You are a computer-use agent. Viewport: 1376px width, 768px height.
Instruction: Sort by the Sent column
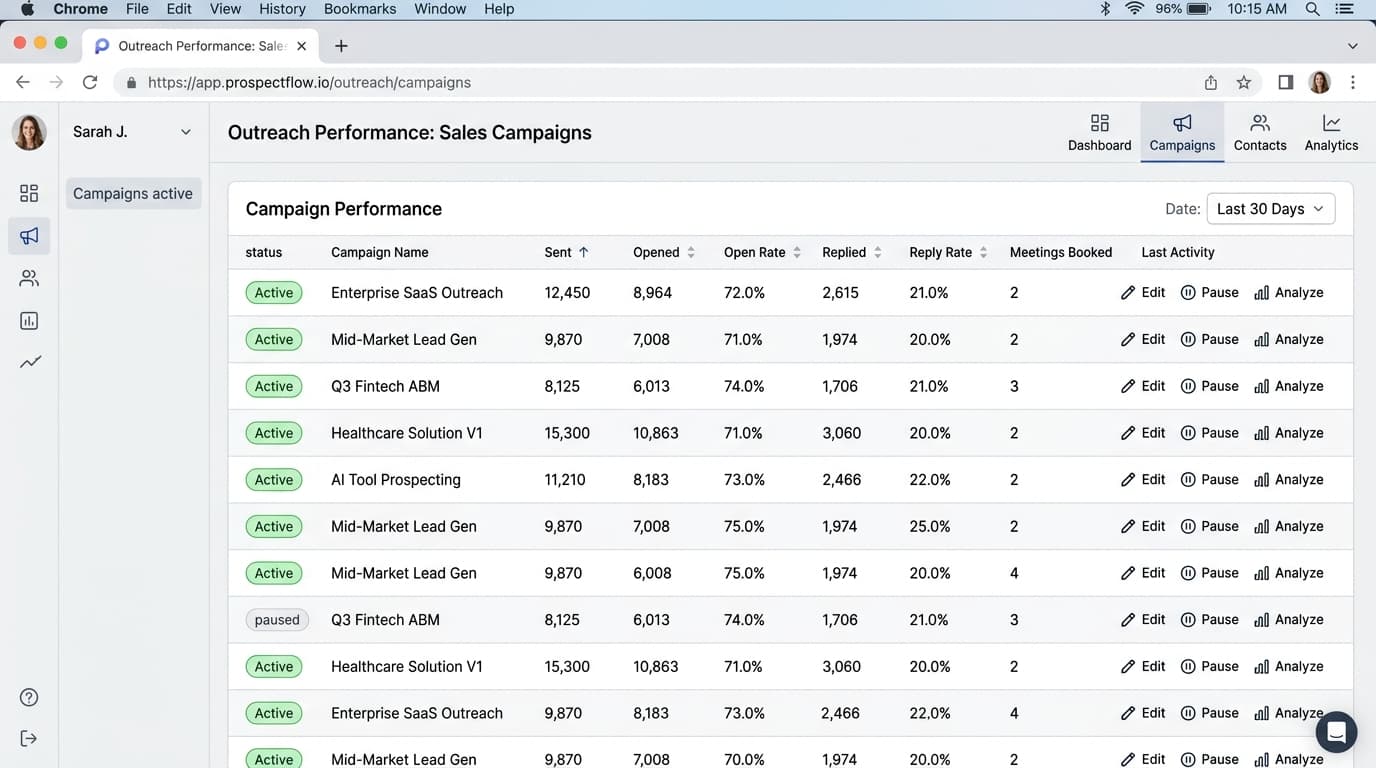tap(567, 252)
